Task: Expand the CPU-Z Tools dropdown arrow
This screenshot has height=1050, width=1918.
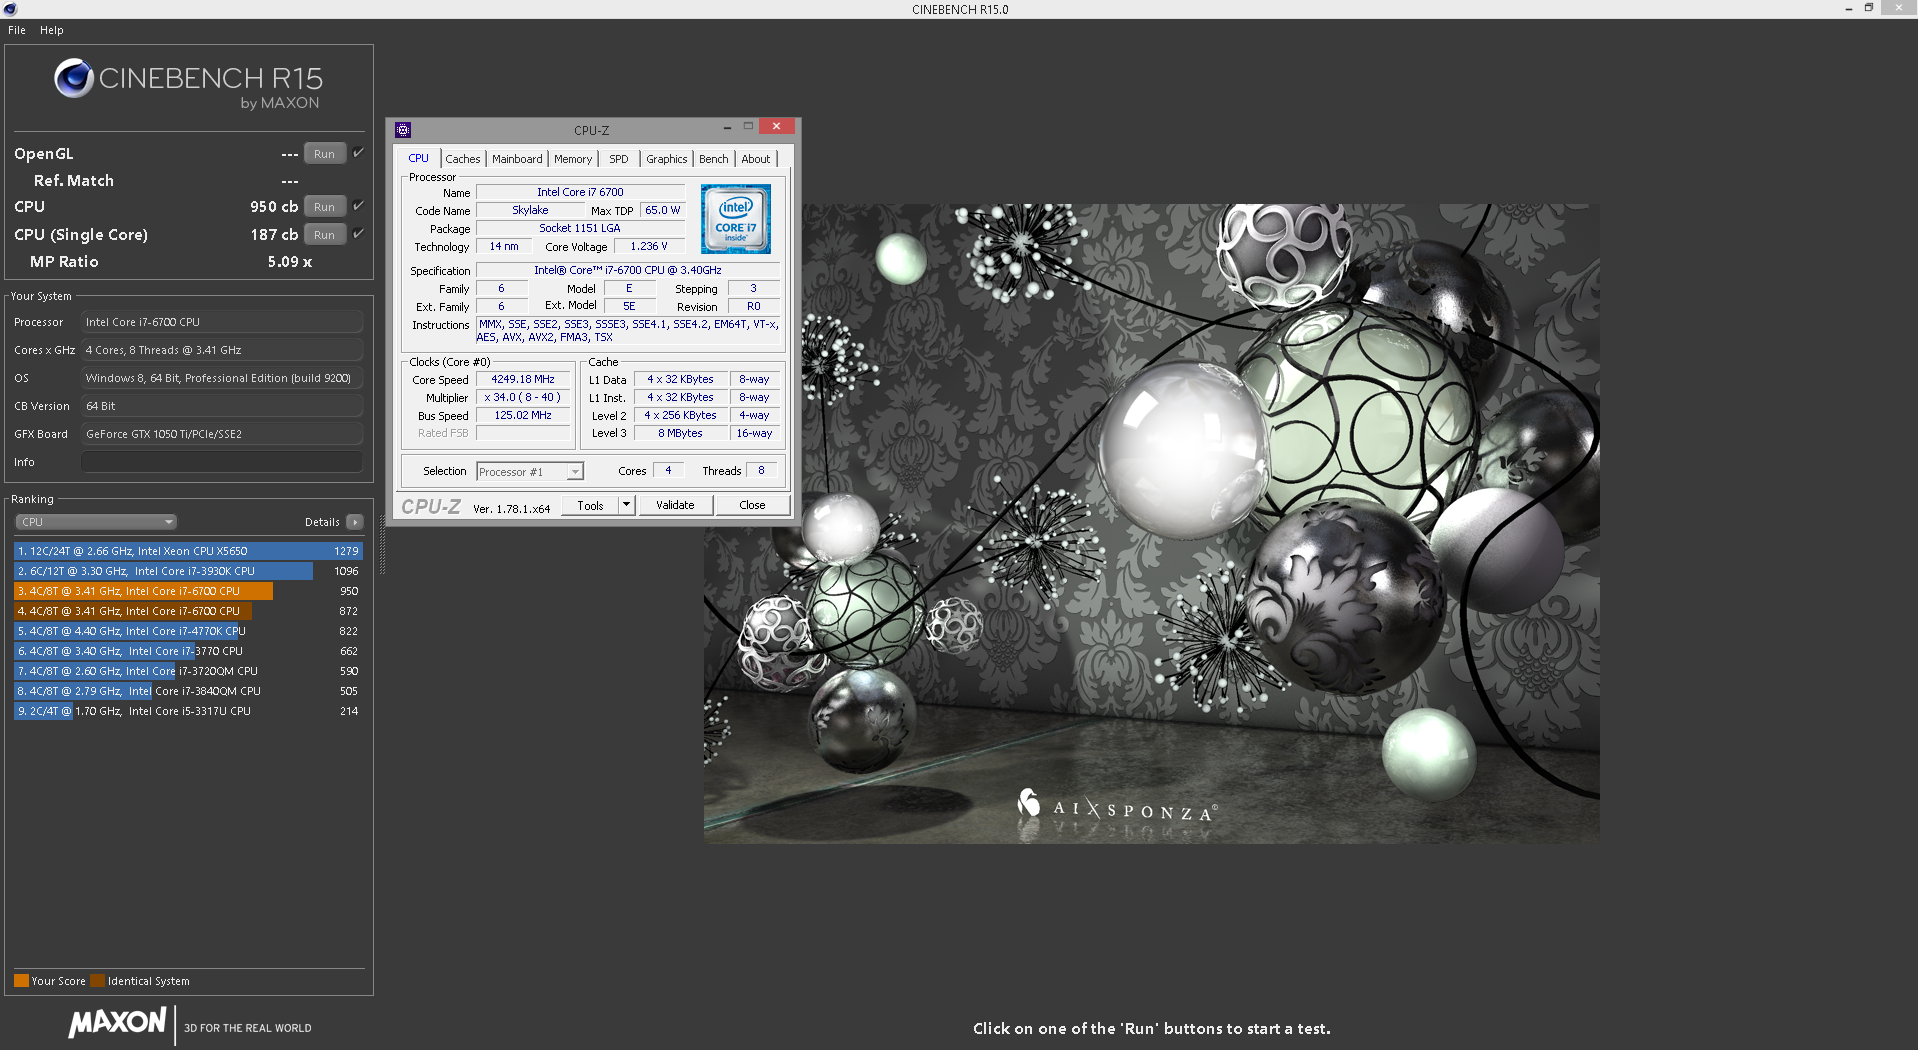Action: tap(627, 505)
